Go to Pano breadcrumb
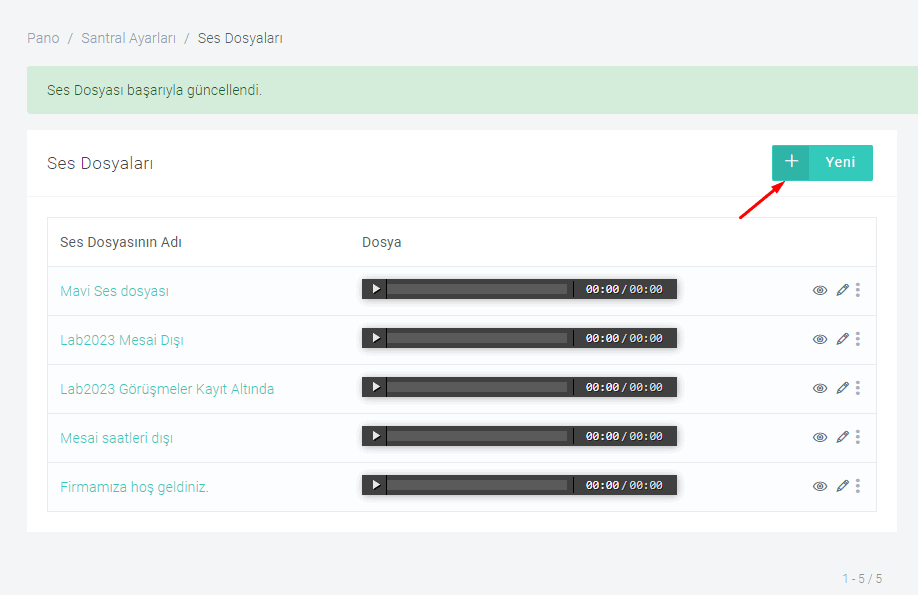The image size is (918, 595). (43, 38)
